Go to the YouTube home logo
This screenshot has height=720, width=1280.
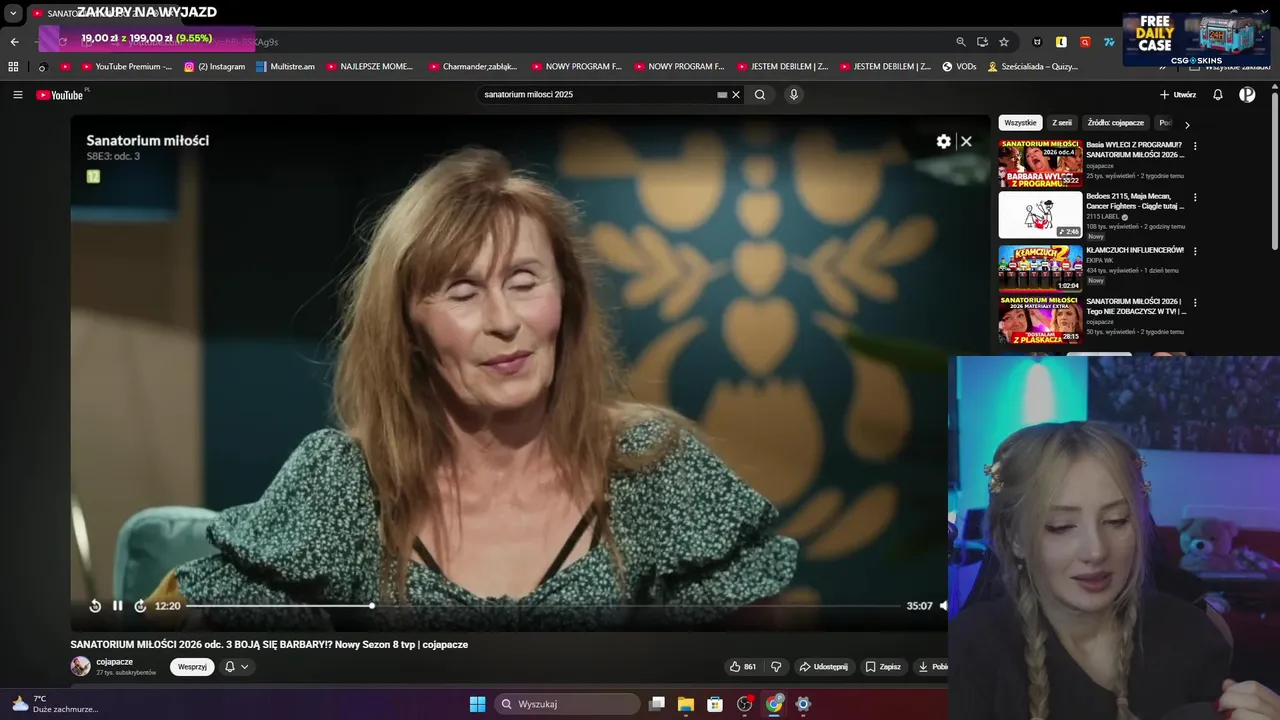click(60, 95)
